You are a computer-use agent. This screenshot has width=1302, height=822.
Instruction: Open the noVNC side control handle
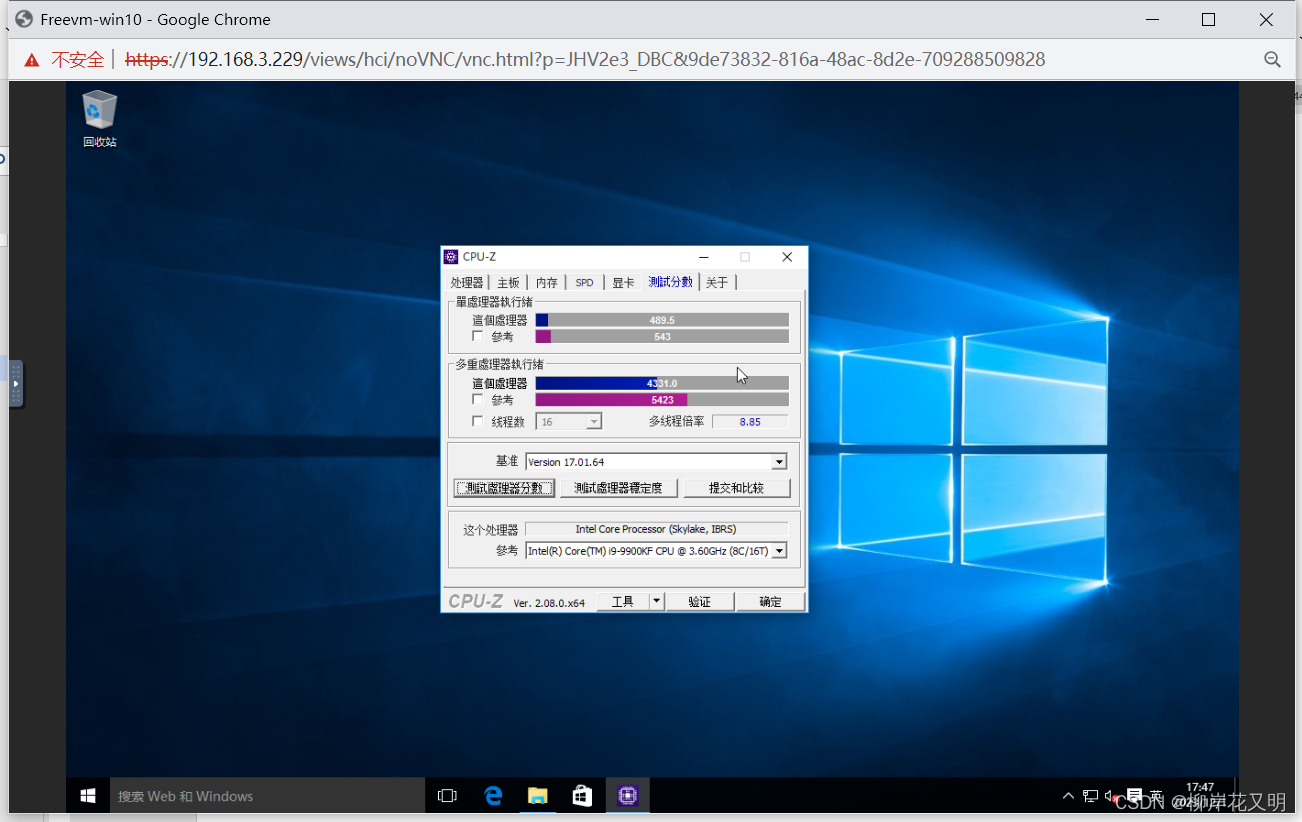click(x=15, y=384)
